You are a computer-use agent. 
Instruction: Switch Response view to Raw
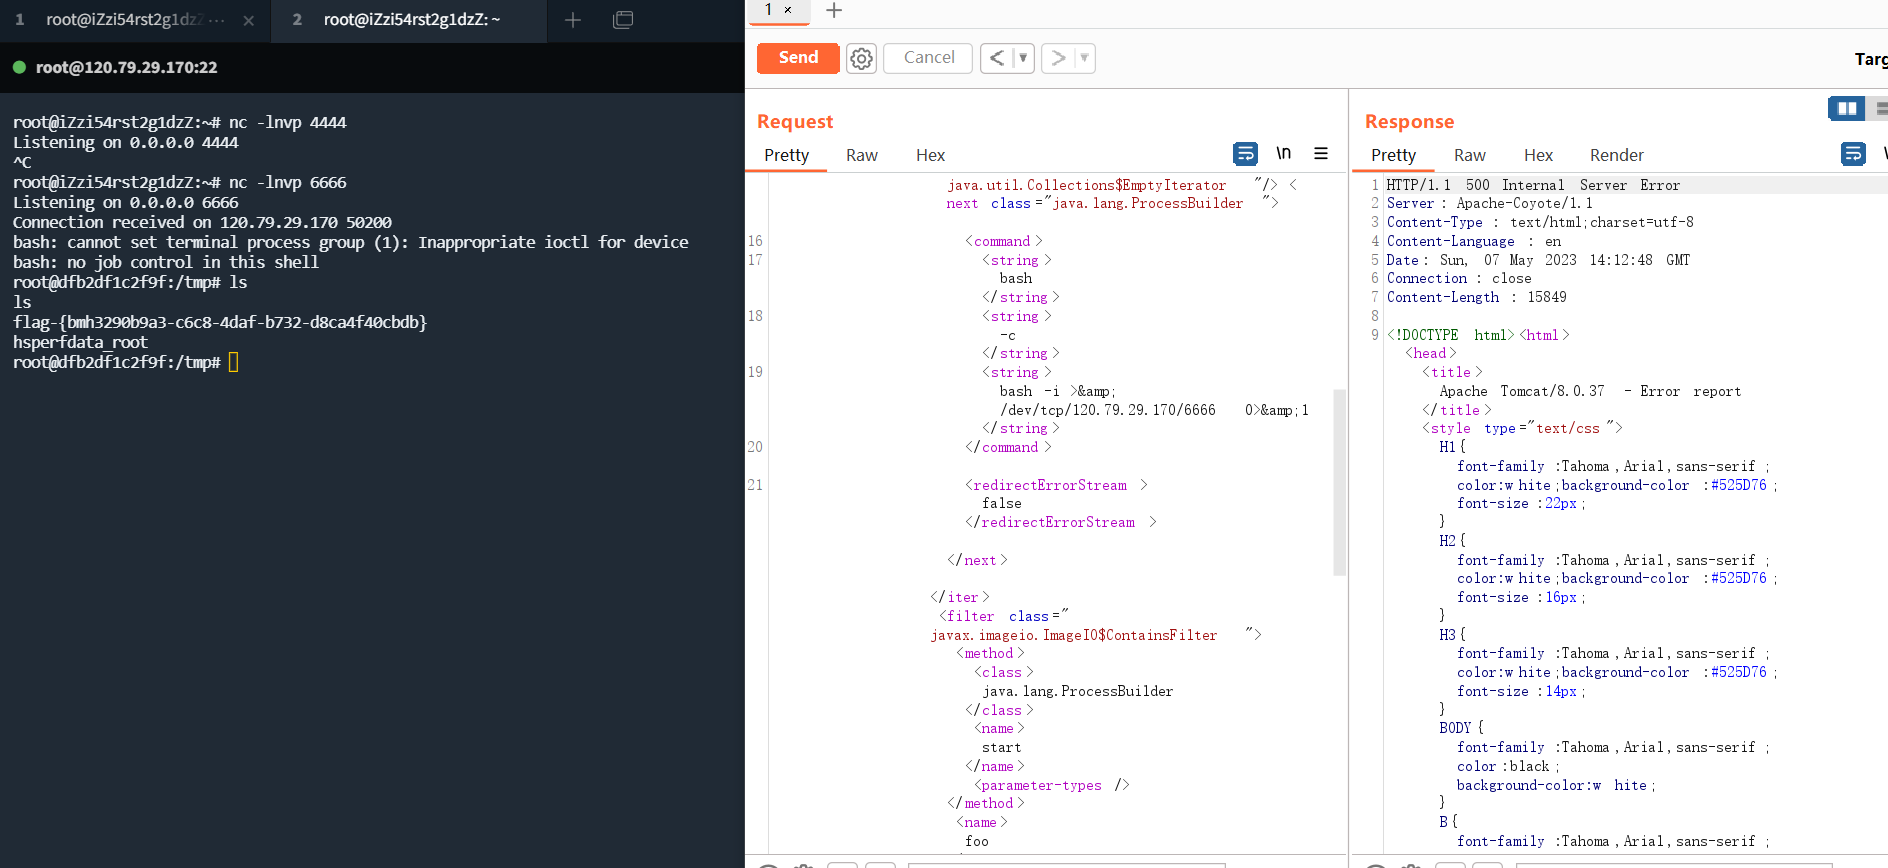coord(1469,155)
